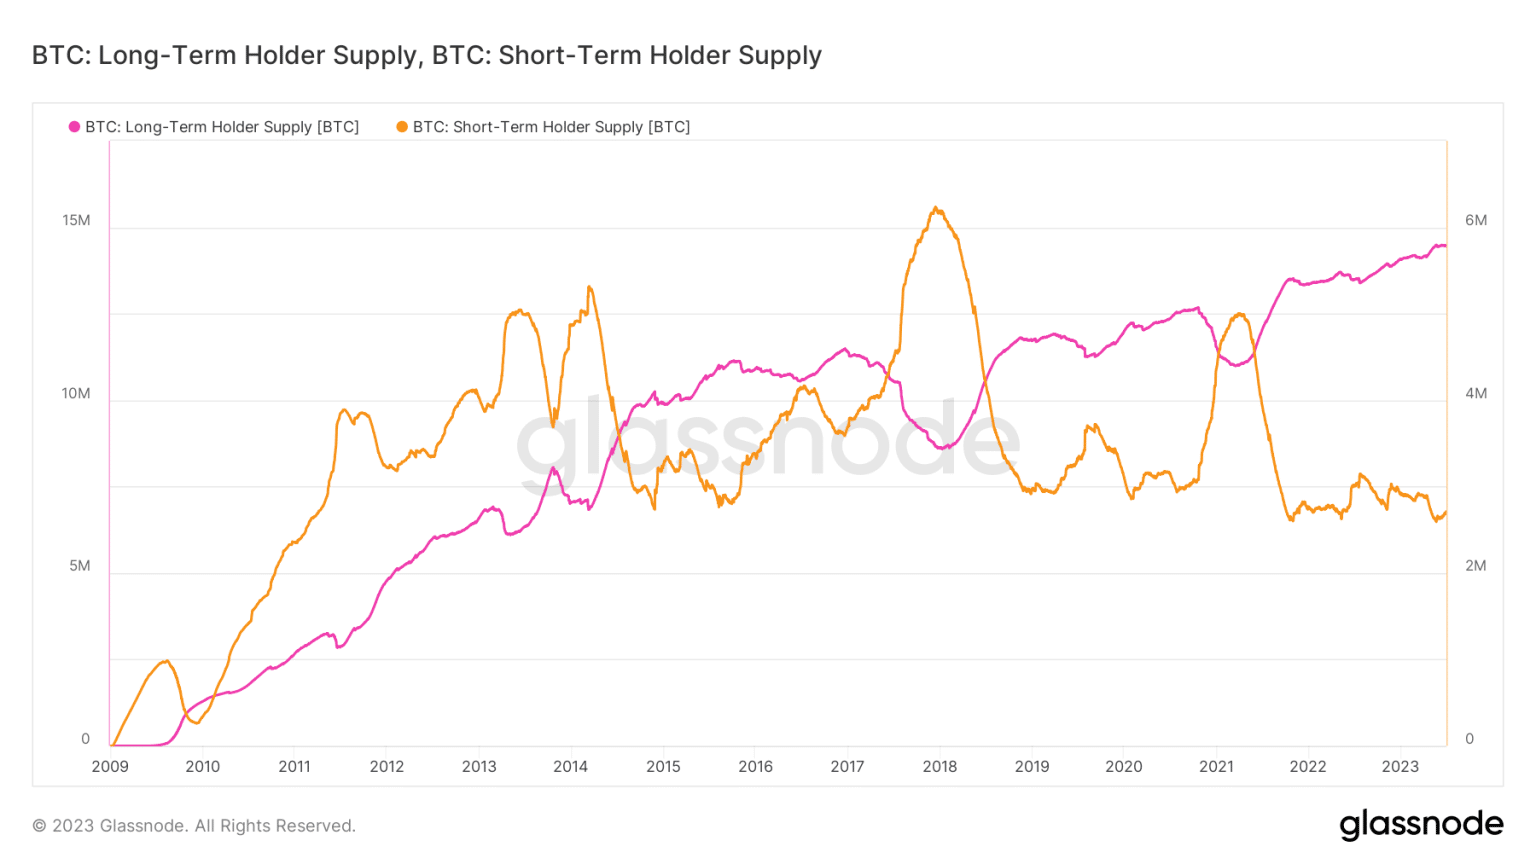This screenshot has height=864, width=1536.
Task: Click the 6M right axis label
Action: [x=1476, y=220]
